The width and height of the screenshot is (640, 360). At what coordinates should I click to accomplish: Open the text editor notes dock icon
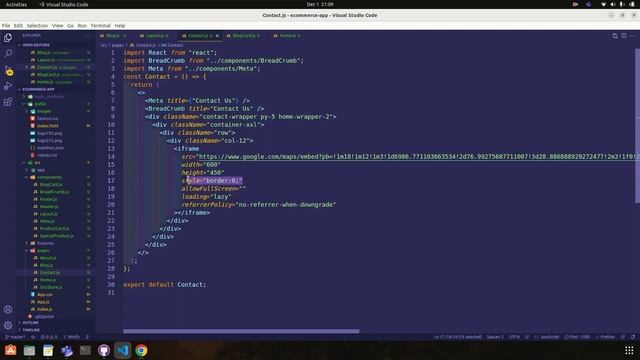click(x=48, y=350)
